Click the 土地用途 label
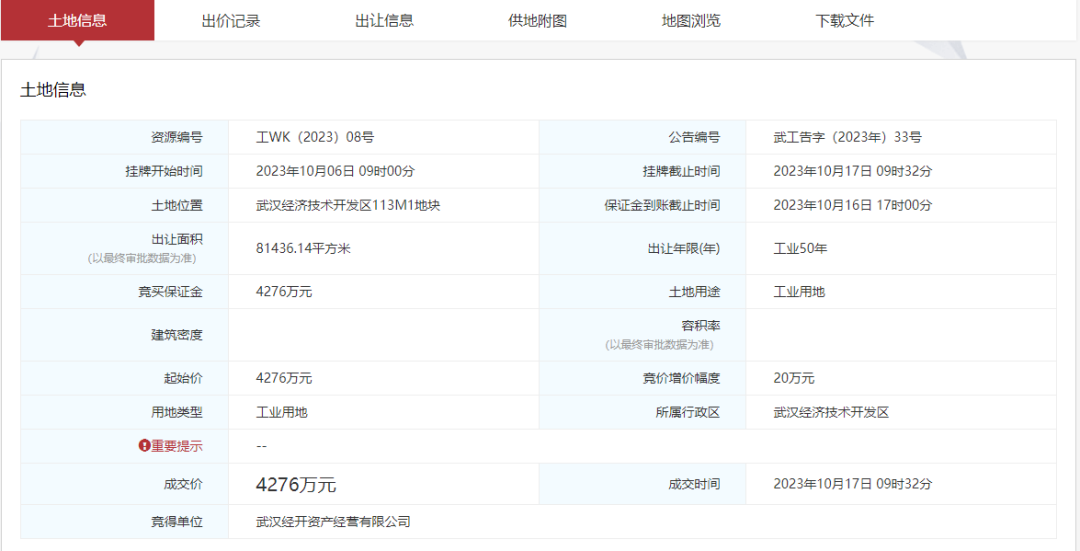Image resolution: width=1080 pixels, height=551 pixels. coord(694,292)
